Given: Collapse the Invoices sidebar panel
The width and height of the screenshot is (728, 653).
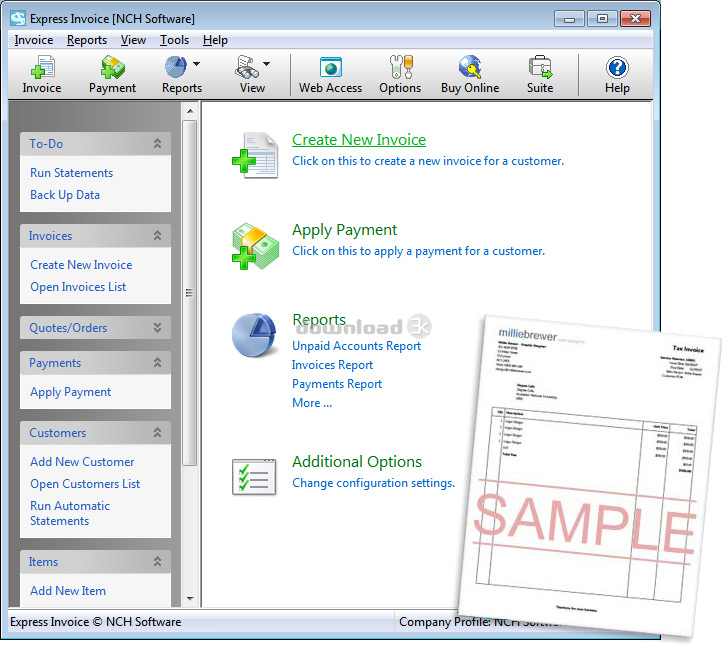Looking at the screenshot, I should [157, 235].
